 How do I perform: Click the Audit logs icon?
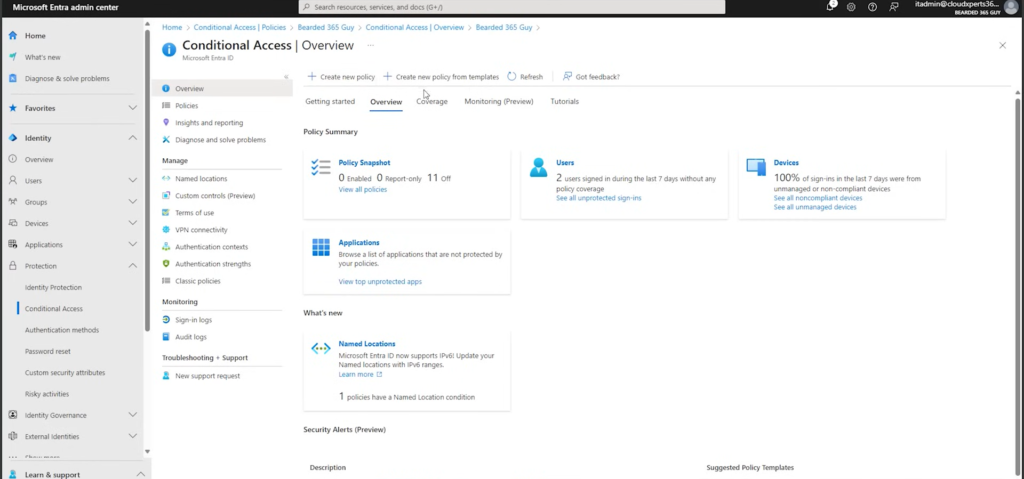(x=166, y=337)
